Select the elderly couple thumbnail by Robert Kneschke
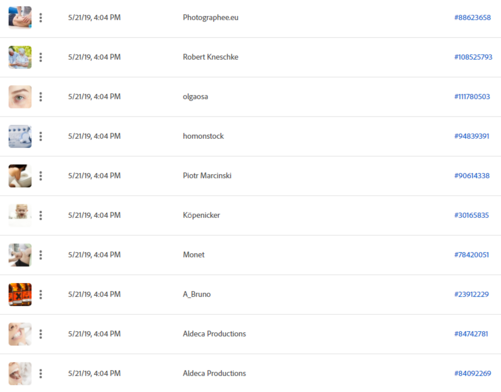 point(20,57)
